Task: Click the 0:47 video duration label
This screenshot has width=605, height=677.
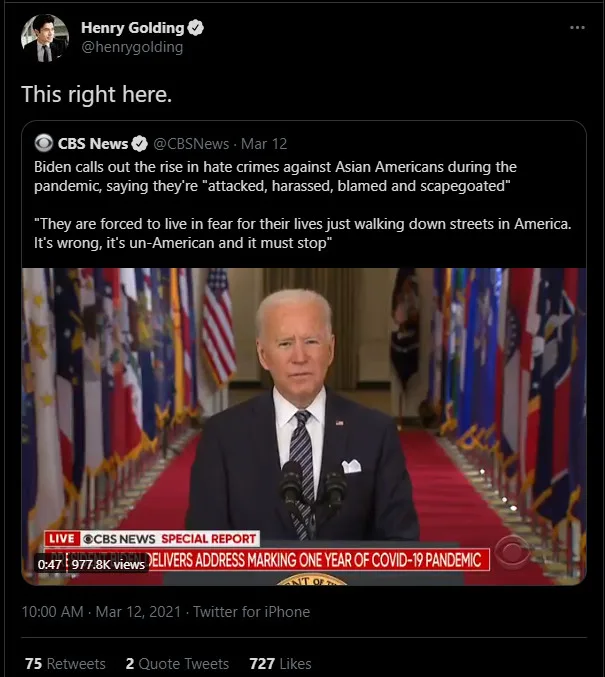Action: click(49, 564)
